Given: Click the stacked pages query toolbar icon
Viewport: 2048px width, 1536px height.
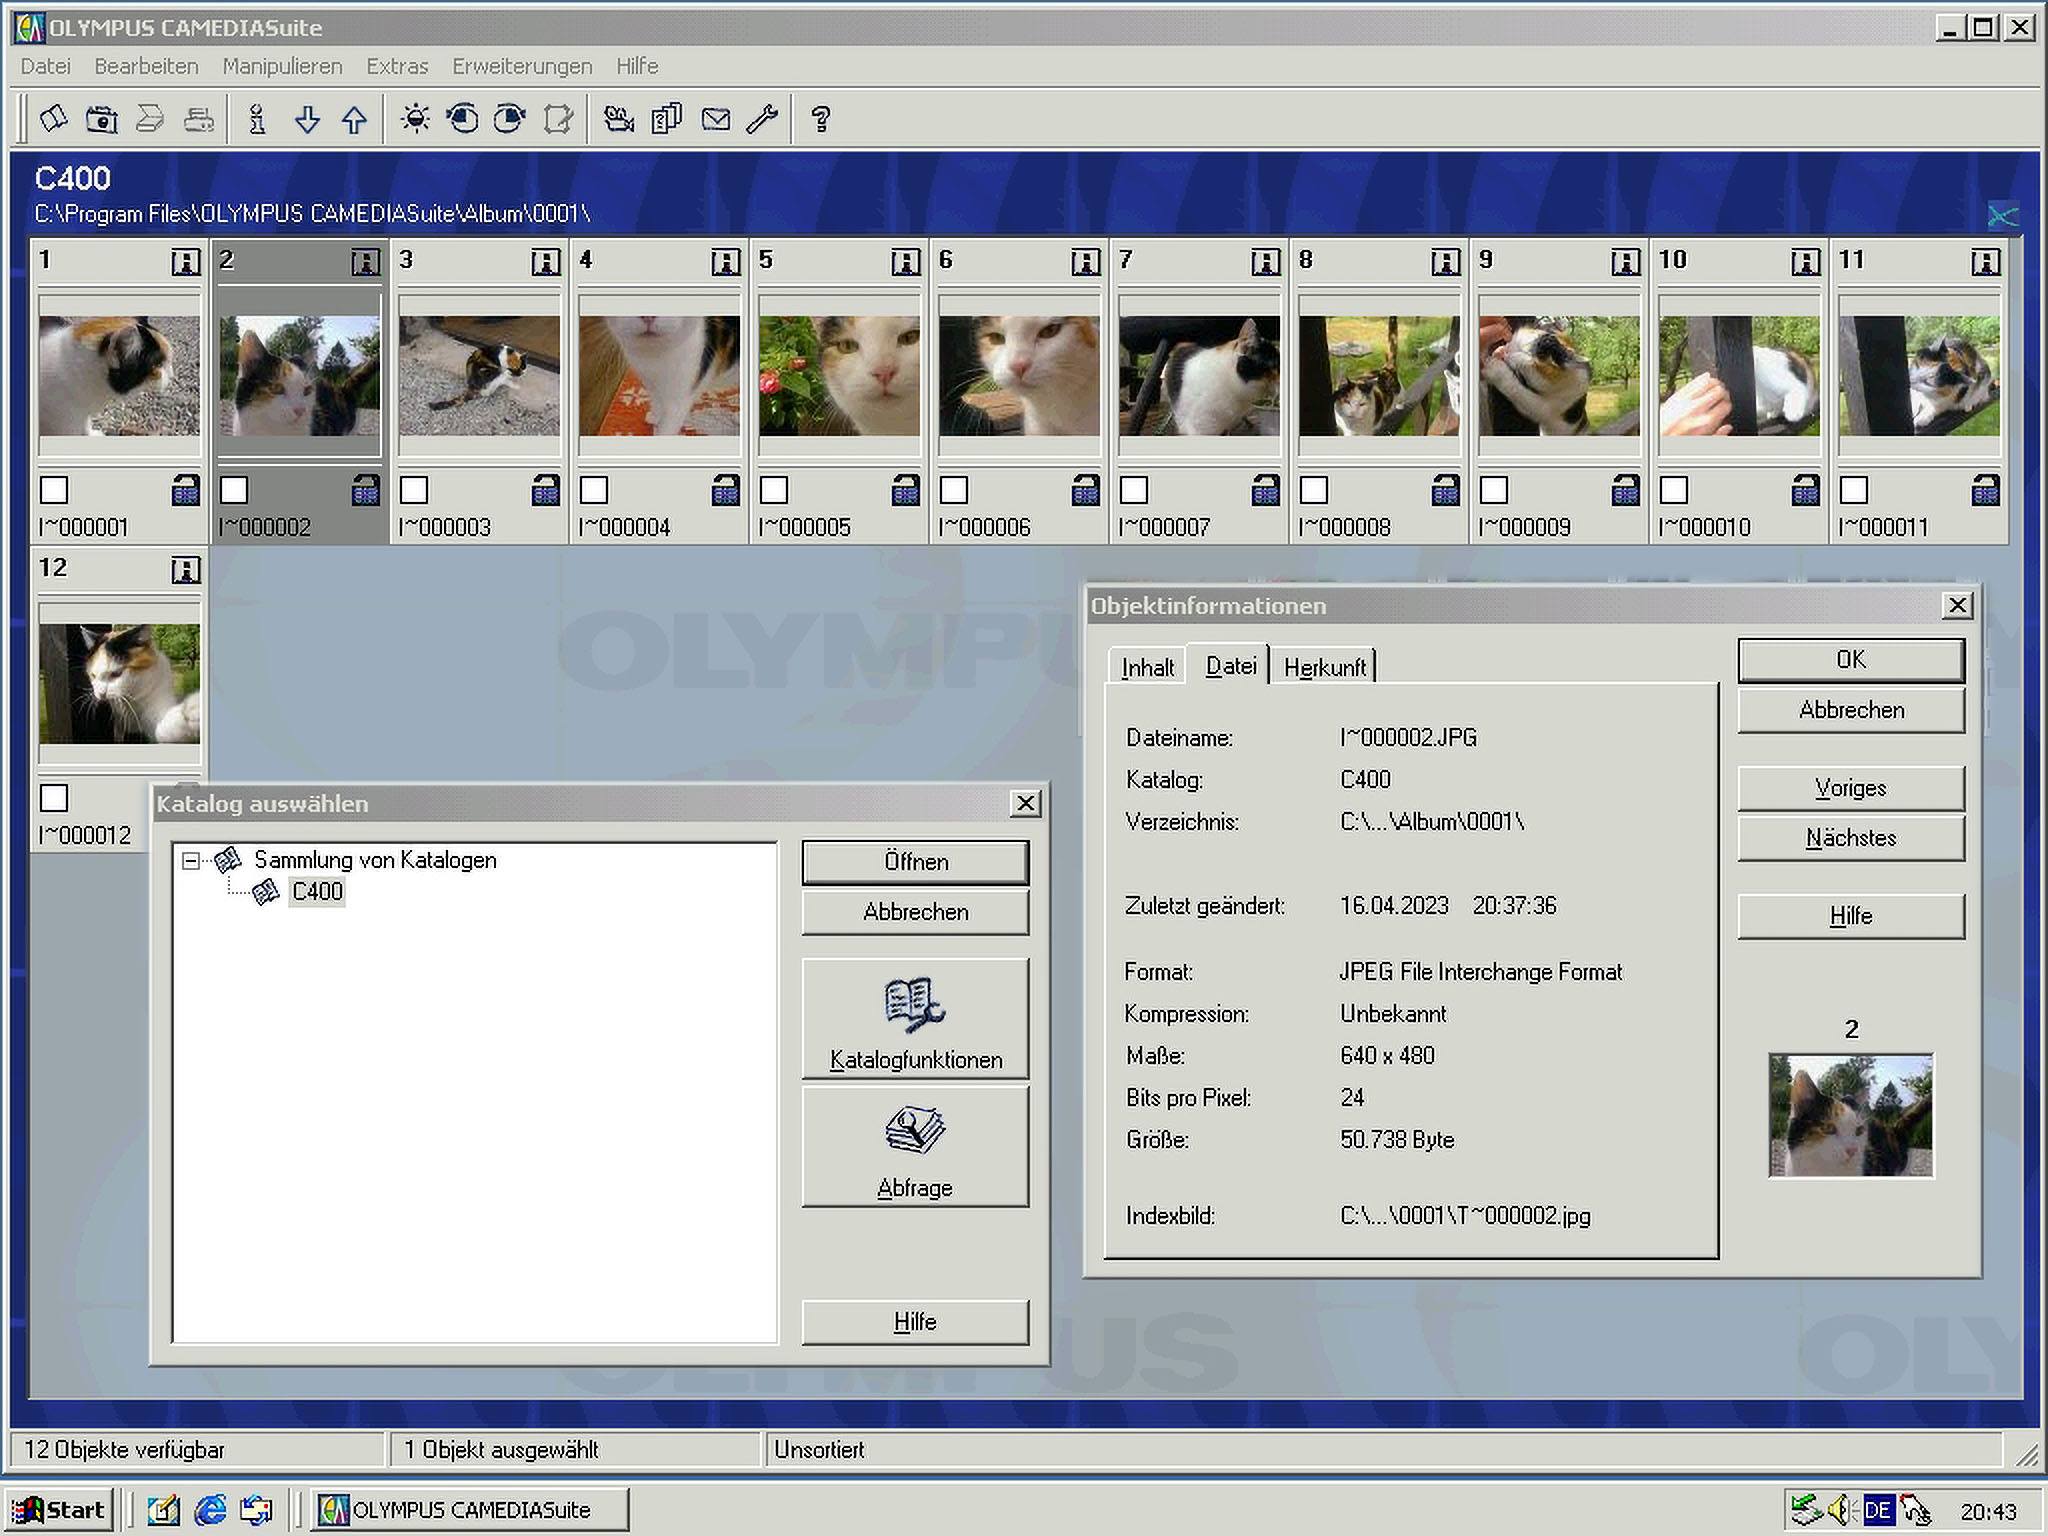Looking at the screenshot, I should coord(667,119).
